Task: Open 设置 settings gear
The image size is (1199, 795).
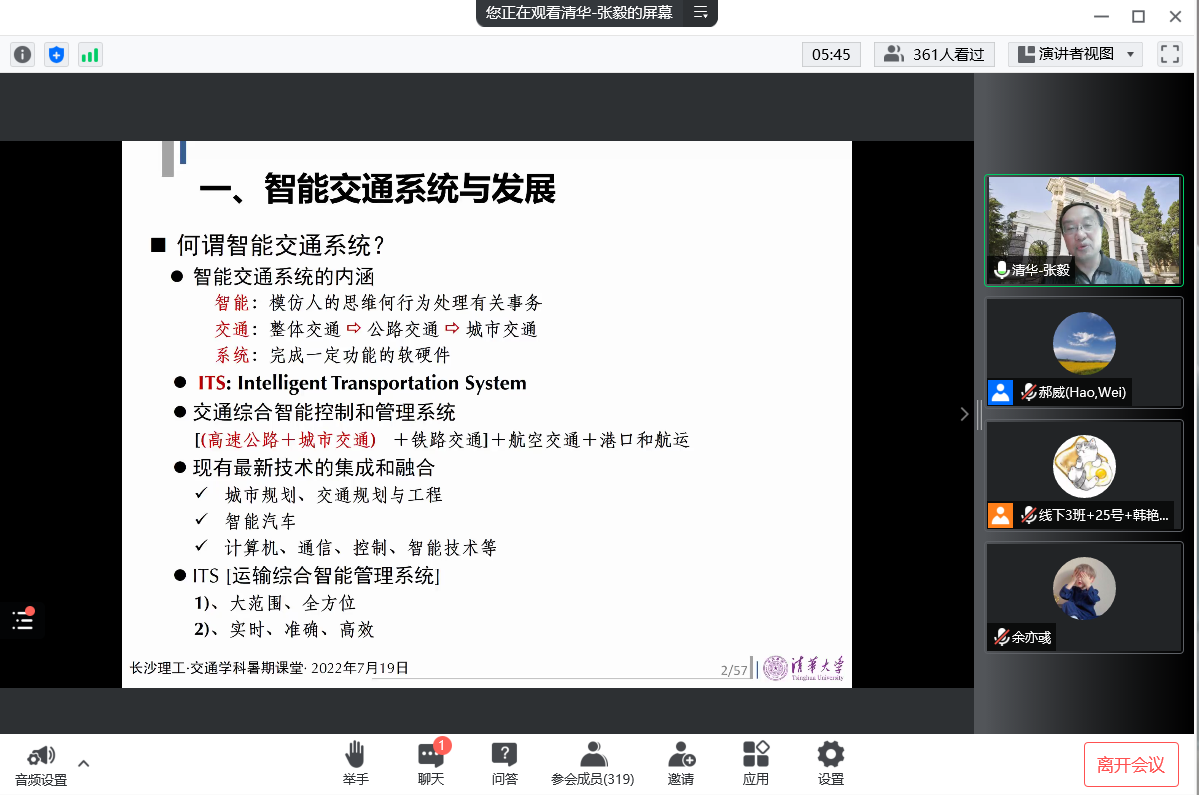Action: pos(830,763)
